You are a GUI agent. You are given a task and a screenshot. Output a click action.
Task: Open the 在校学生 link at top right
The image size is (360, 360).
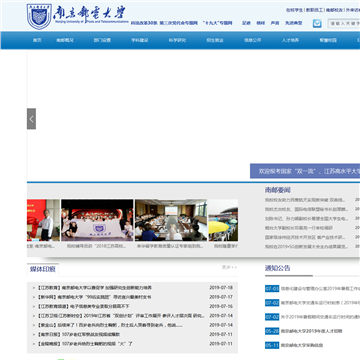click(294, 10)
